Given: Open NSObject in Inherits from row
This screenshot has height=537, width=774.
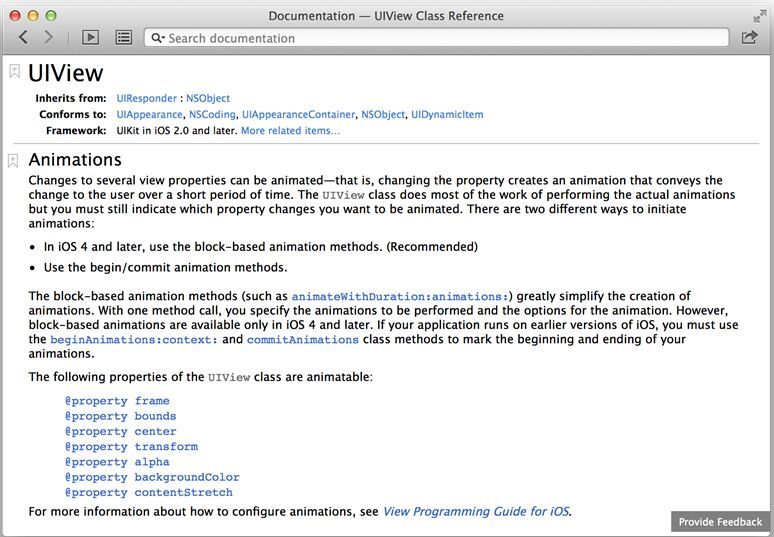Looking at the screenshot, I should (208, 98).
